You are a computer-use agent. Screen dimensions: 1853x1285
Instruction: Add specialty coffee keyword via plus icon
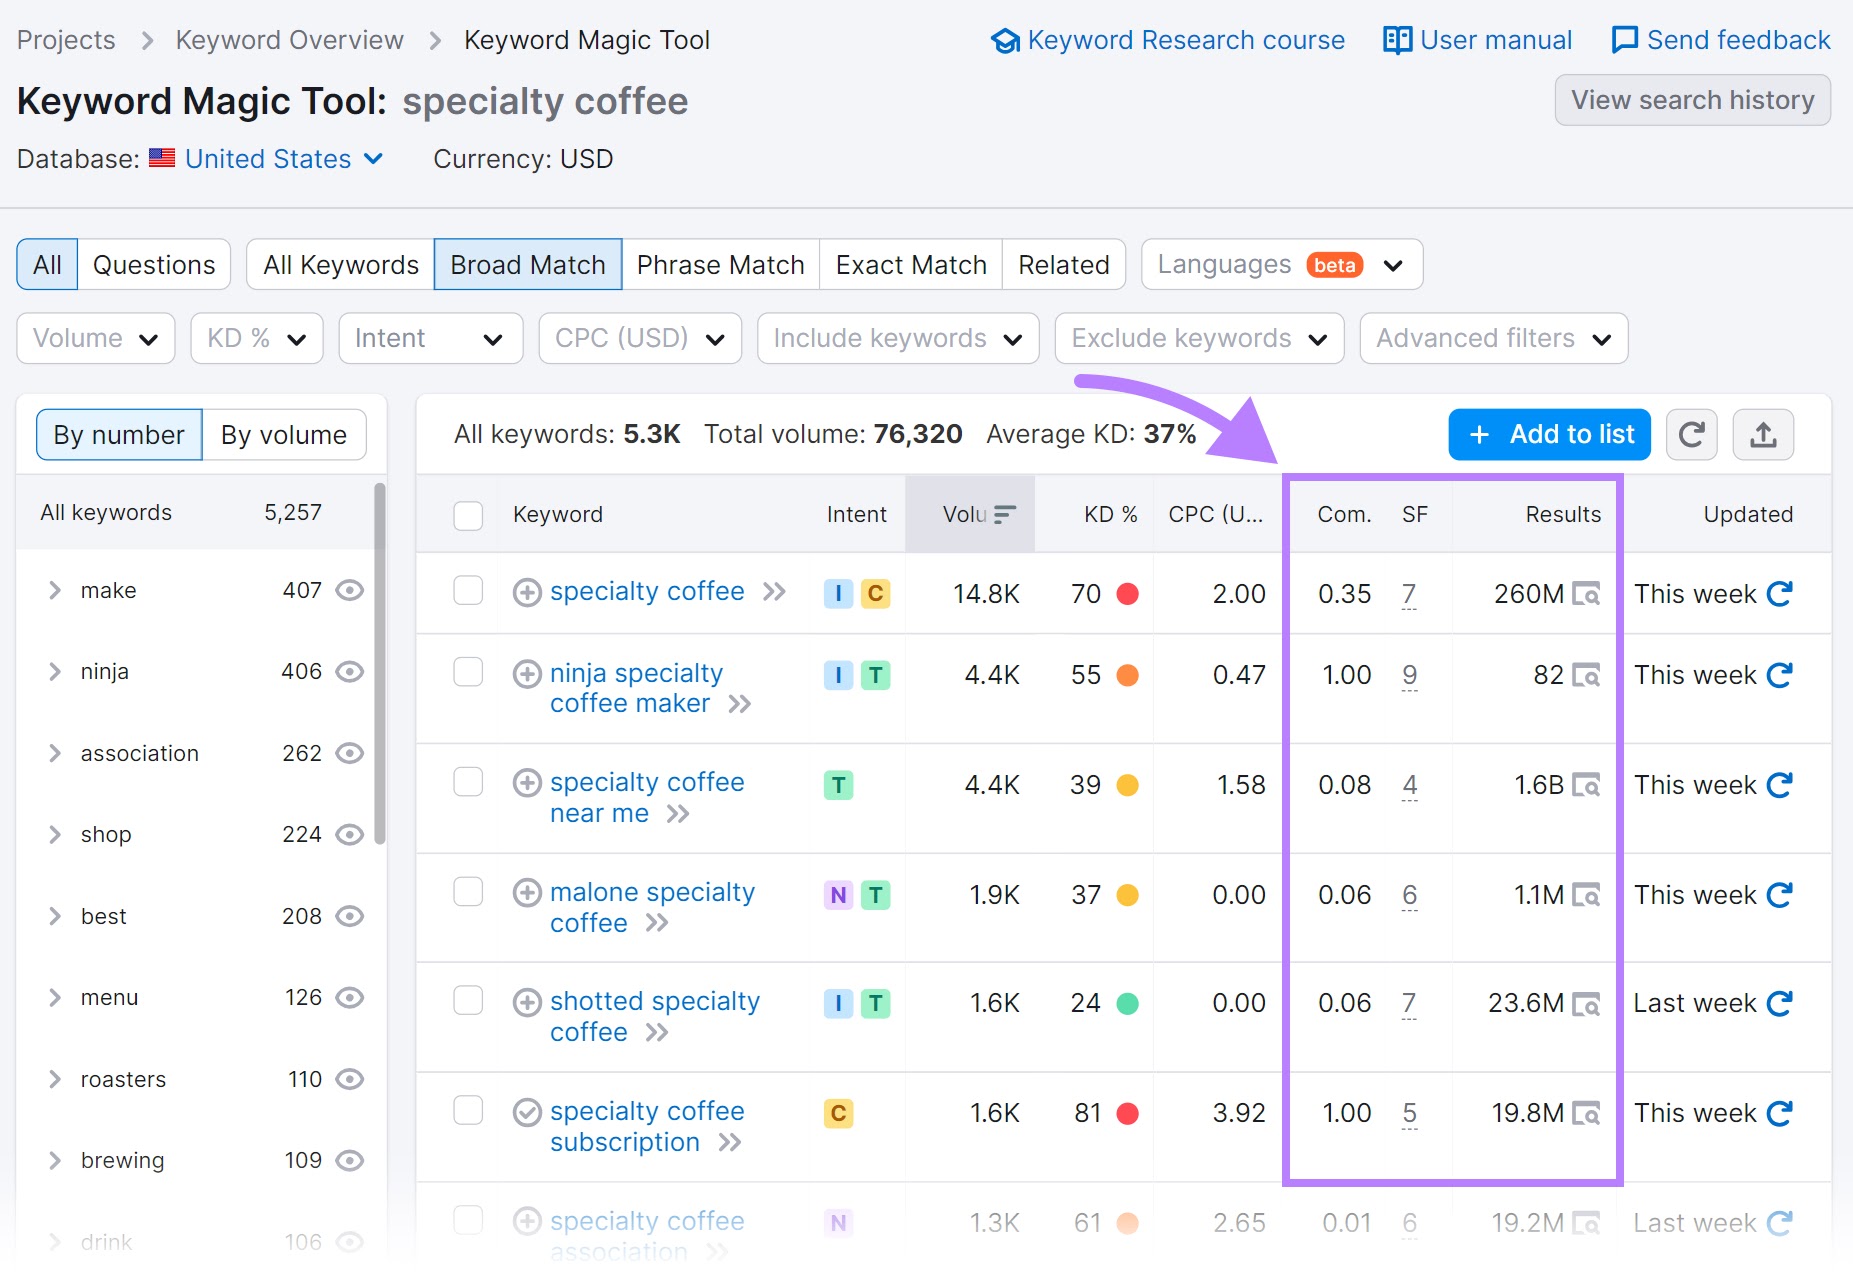[x=527, y=593]
